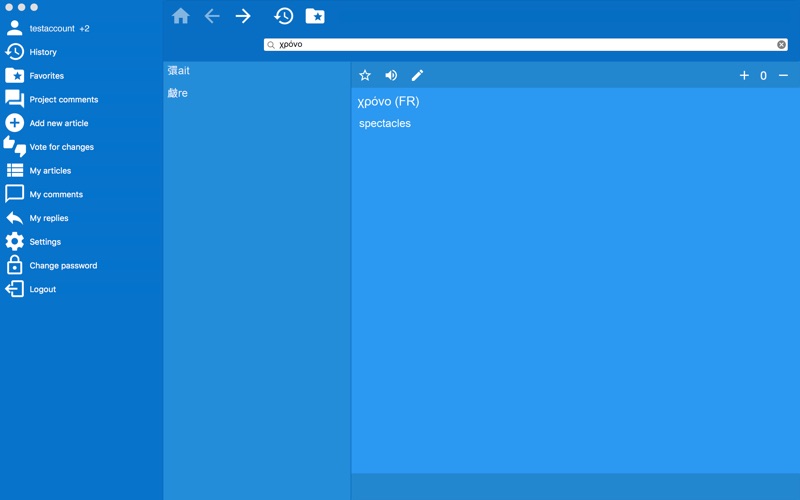Play pronunciation with the speaker icon
This screenshot has height=500, width=800.
391,76
